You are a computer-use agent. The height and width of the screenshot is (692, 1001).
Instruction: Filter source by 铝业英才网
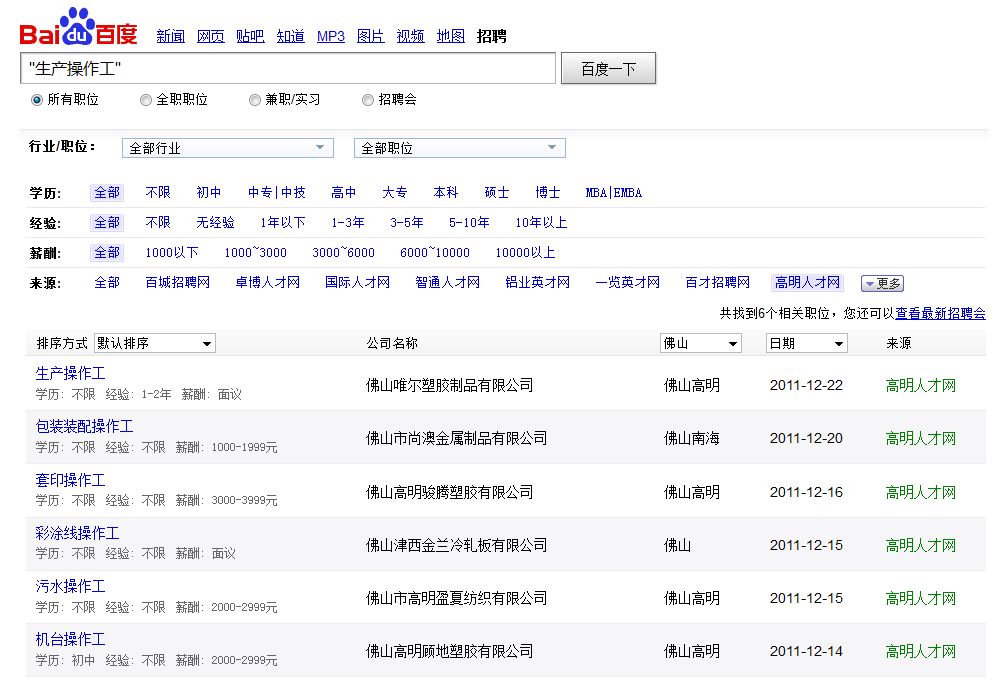tap(538, 283)
